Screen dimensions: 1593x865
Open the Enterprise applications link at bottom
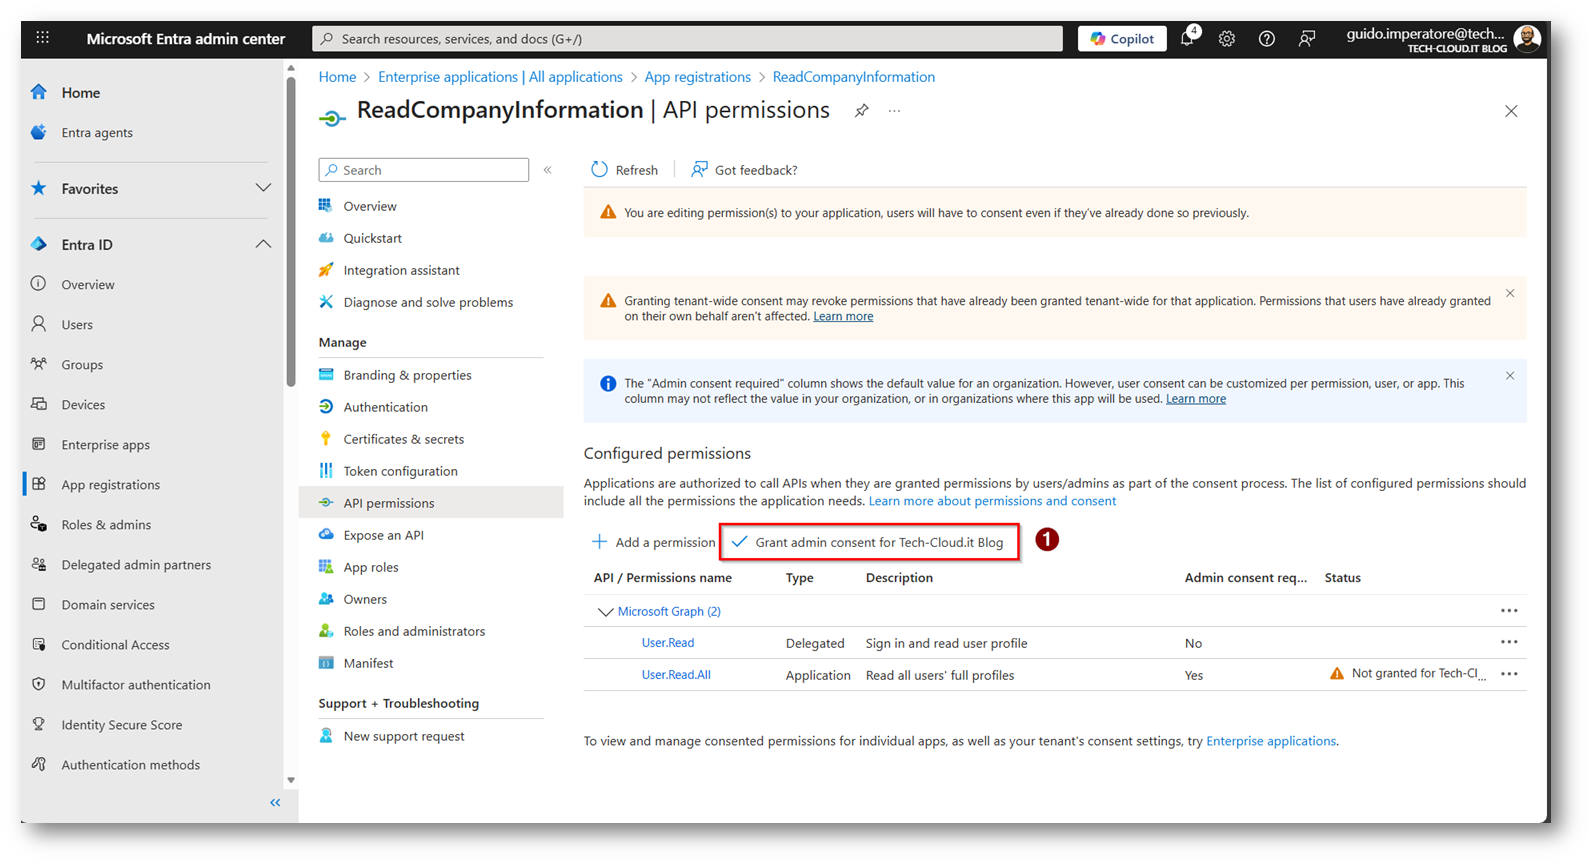1271,741
